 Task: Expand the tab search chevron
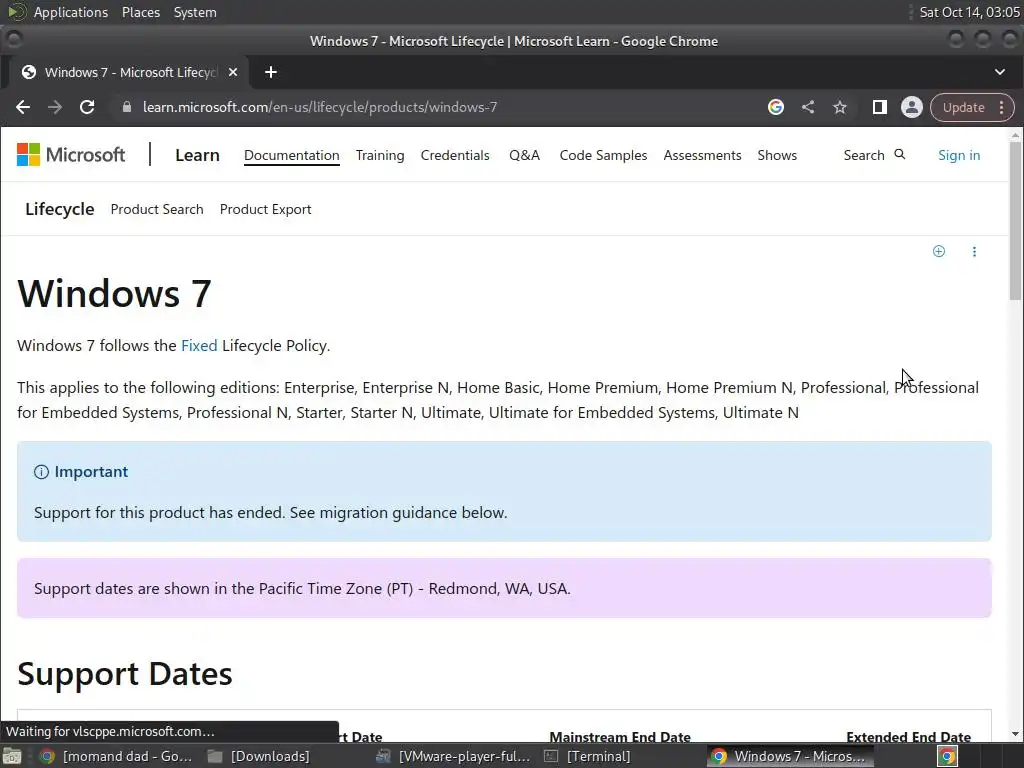click(x=1000, y=72)
